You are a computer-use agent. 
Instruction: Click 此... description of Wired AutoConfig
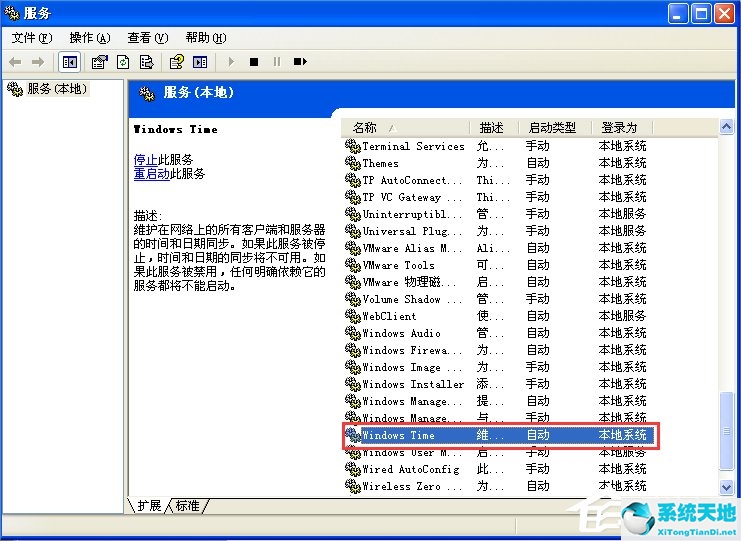click(491, 469)
